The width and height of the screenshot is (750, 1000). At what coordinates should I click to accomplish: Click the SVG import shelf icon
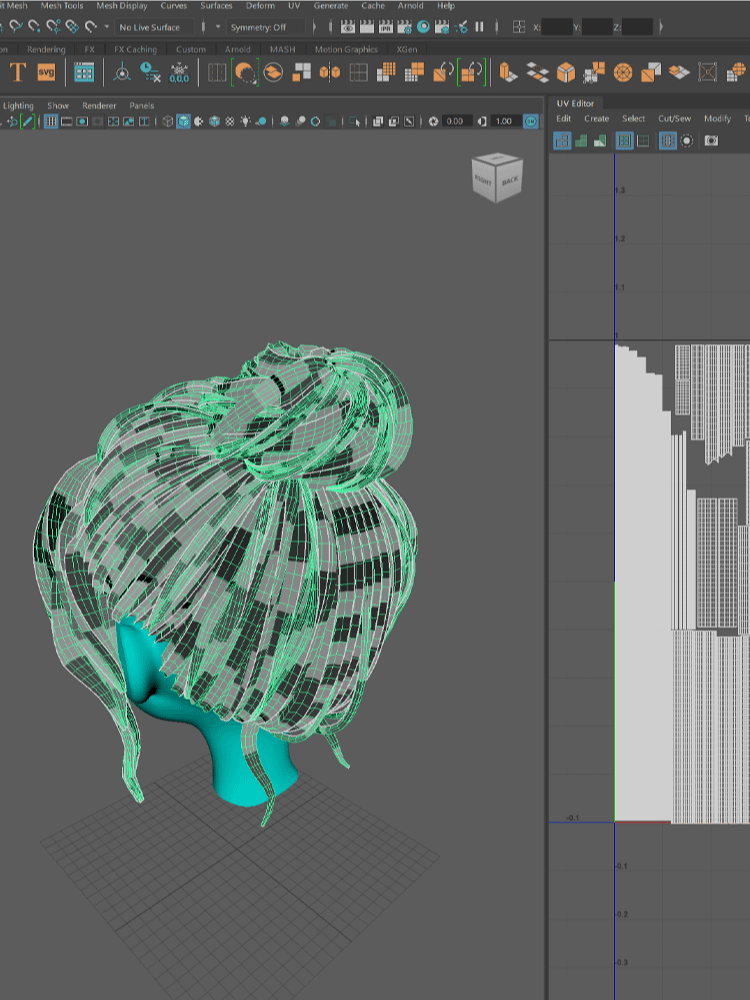[x=46, y=72]
